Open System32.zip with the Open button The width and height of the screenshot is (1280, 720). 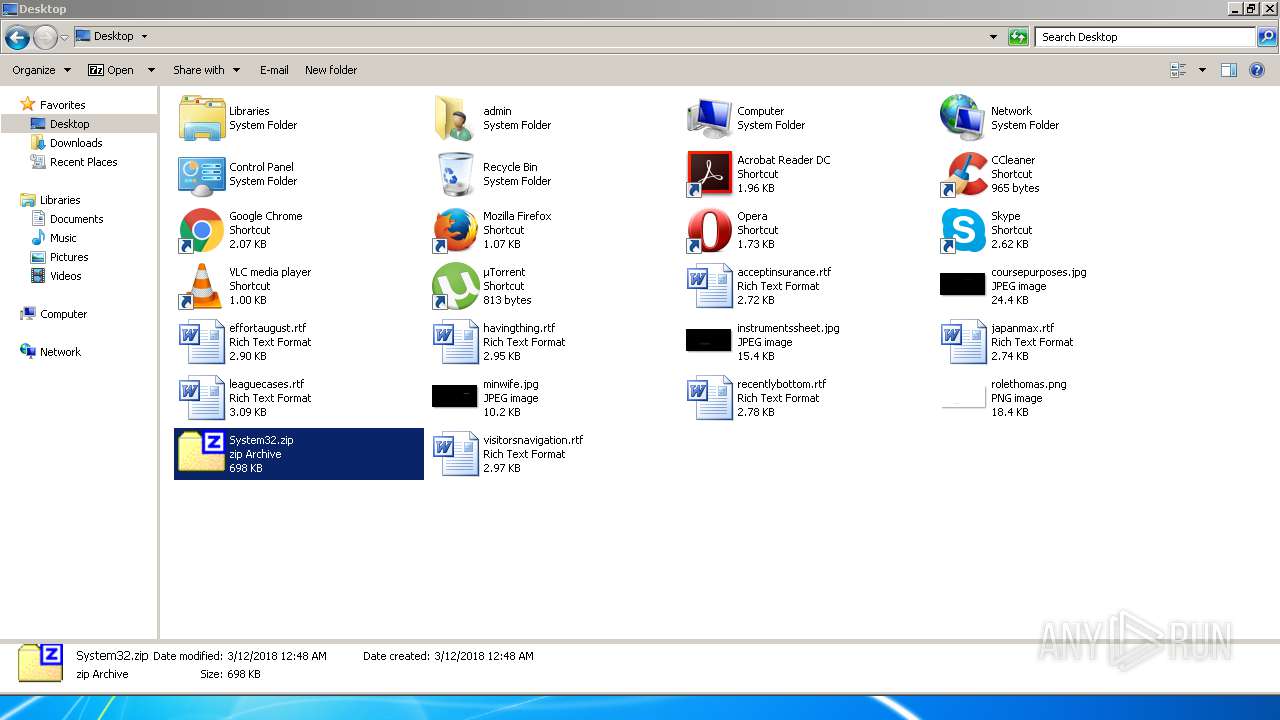pyautogui.click(x=112, y=70)
